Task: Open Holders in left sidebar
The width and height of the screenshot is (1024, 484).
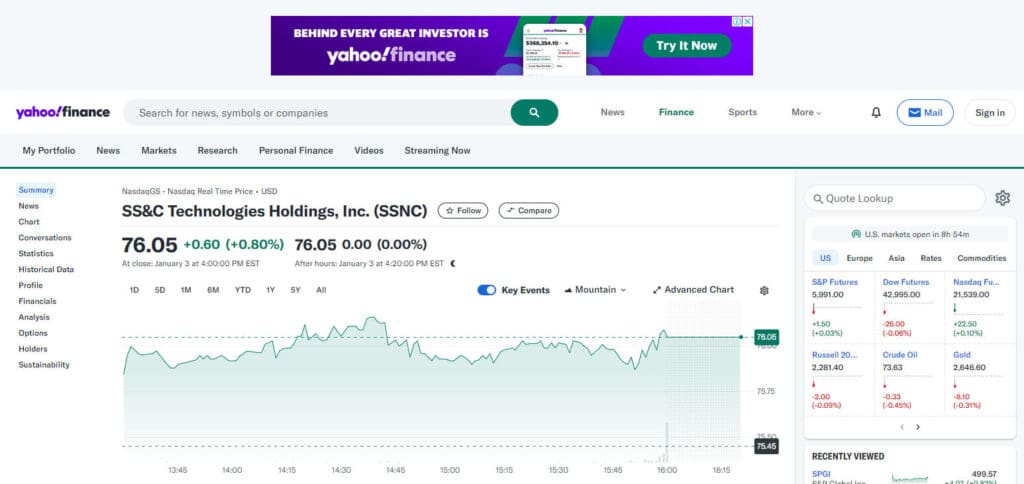Action: 33,349
